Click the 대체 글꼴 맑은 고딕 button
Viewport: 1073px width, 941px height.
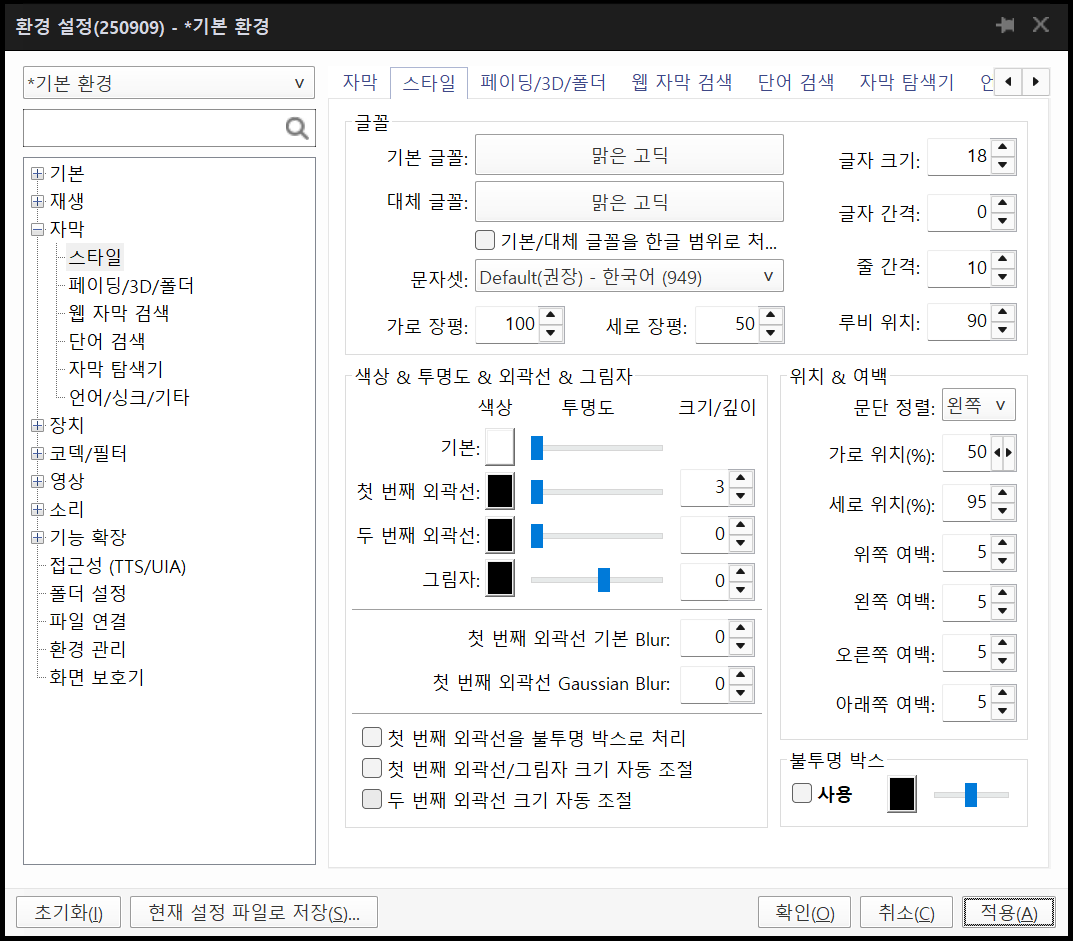[629, 201]
